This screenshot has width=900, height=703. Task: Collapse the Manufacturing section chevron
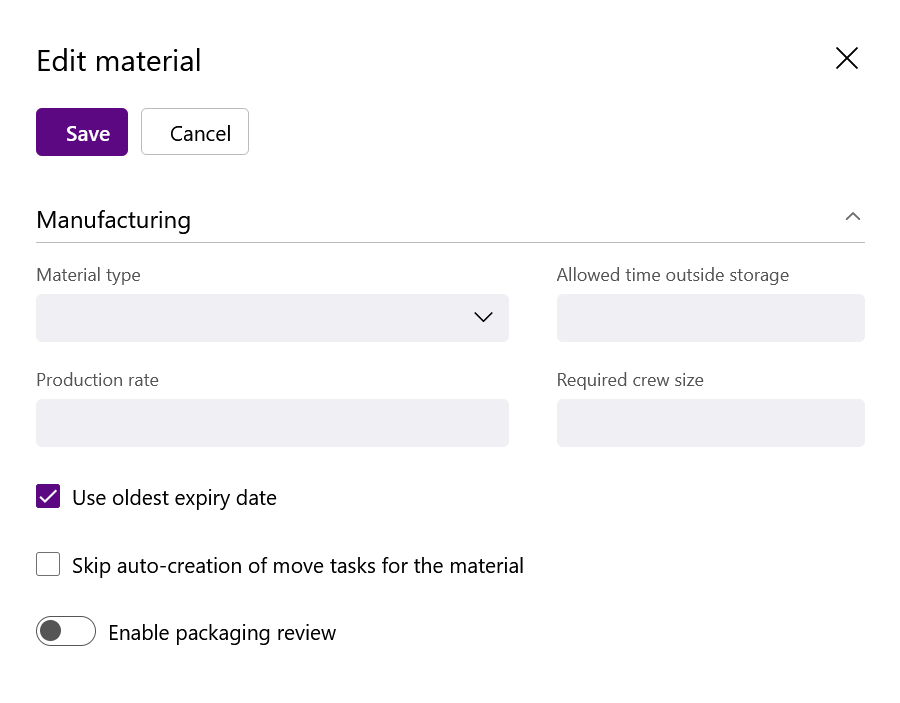pyautogui.click(x=853, y=216)
